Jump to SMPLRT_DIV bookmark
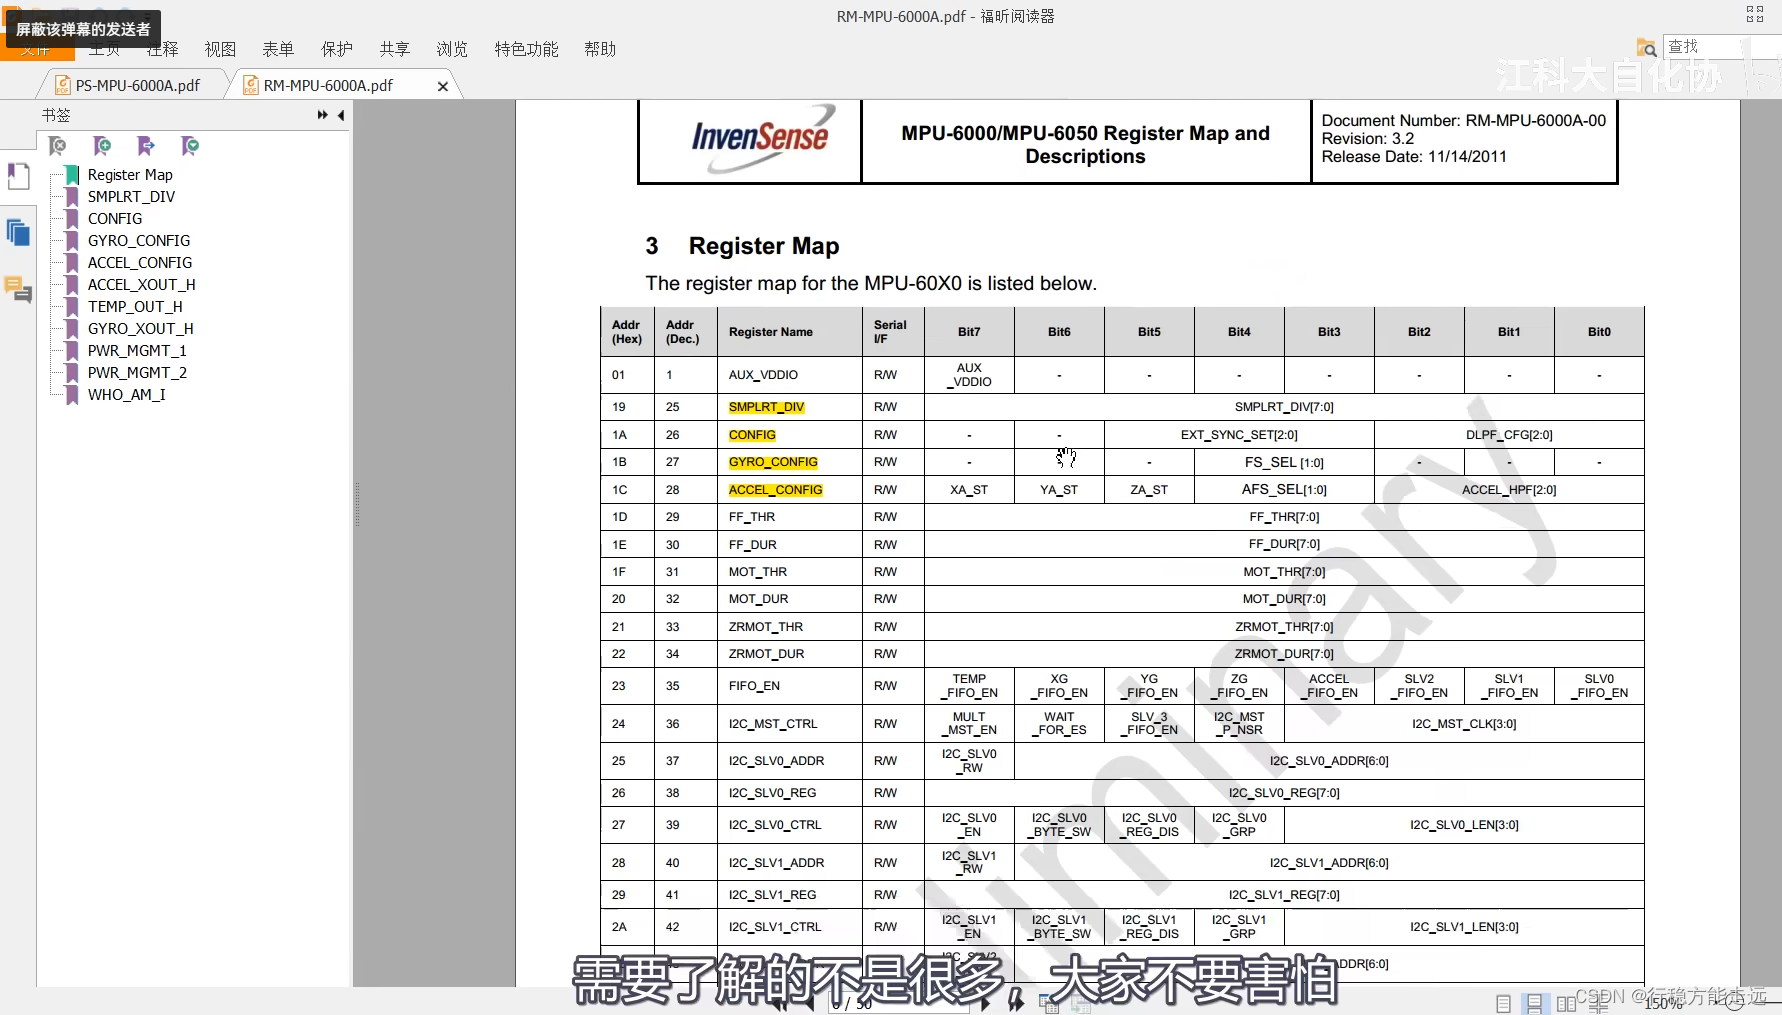The height and width of the screenshot is (1015, 1782). 131,197
